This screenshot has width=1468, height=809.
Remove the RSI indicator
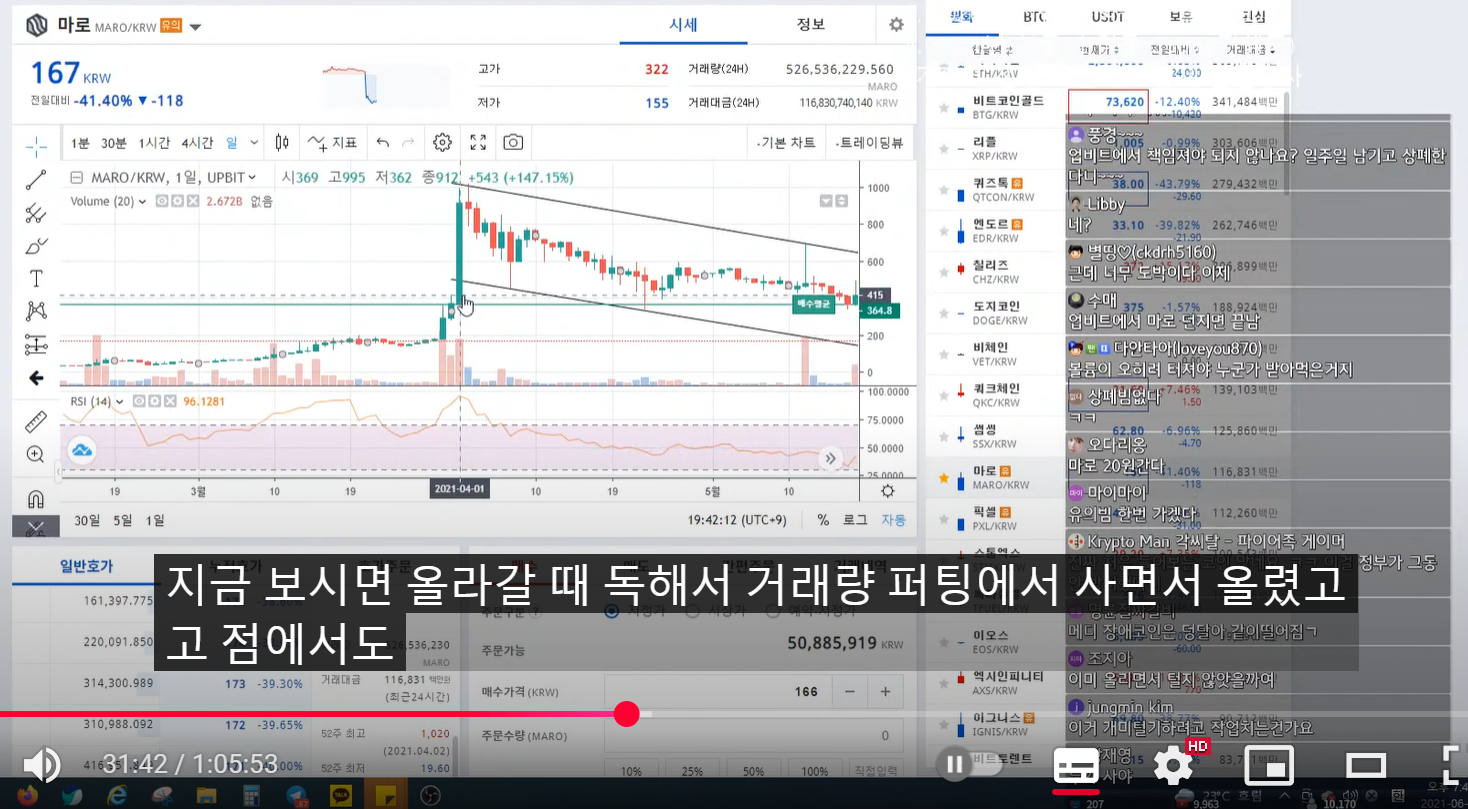click(168, 401)
